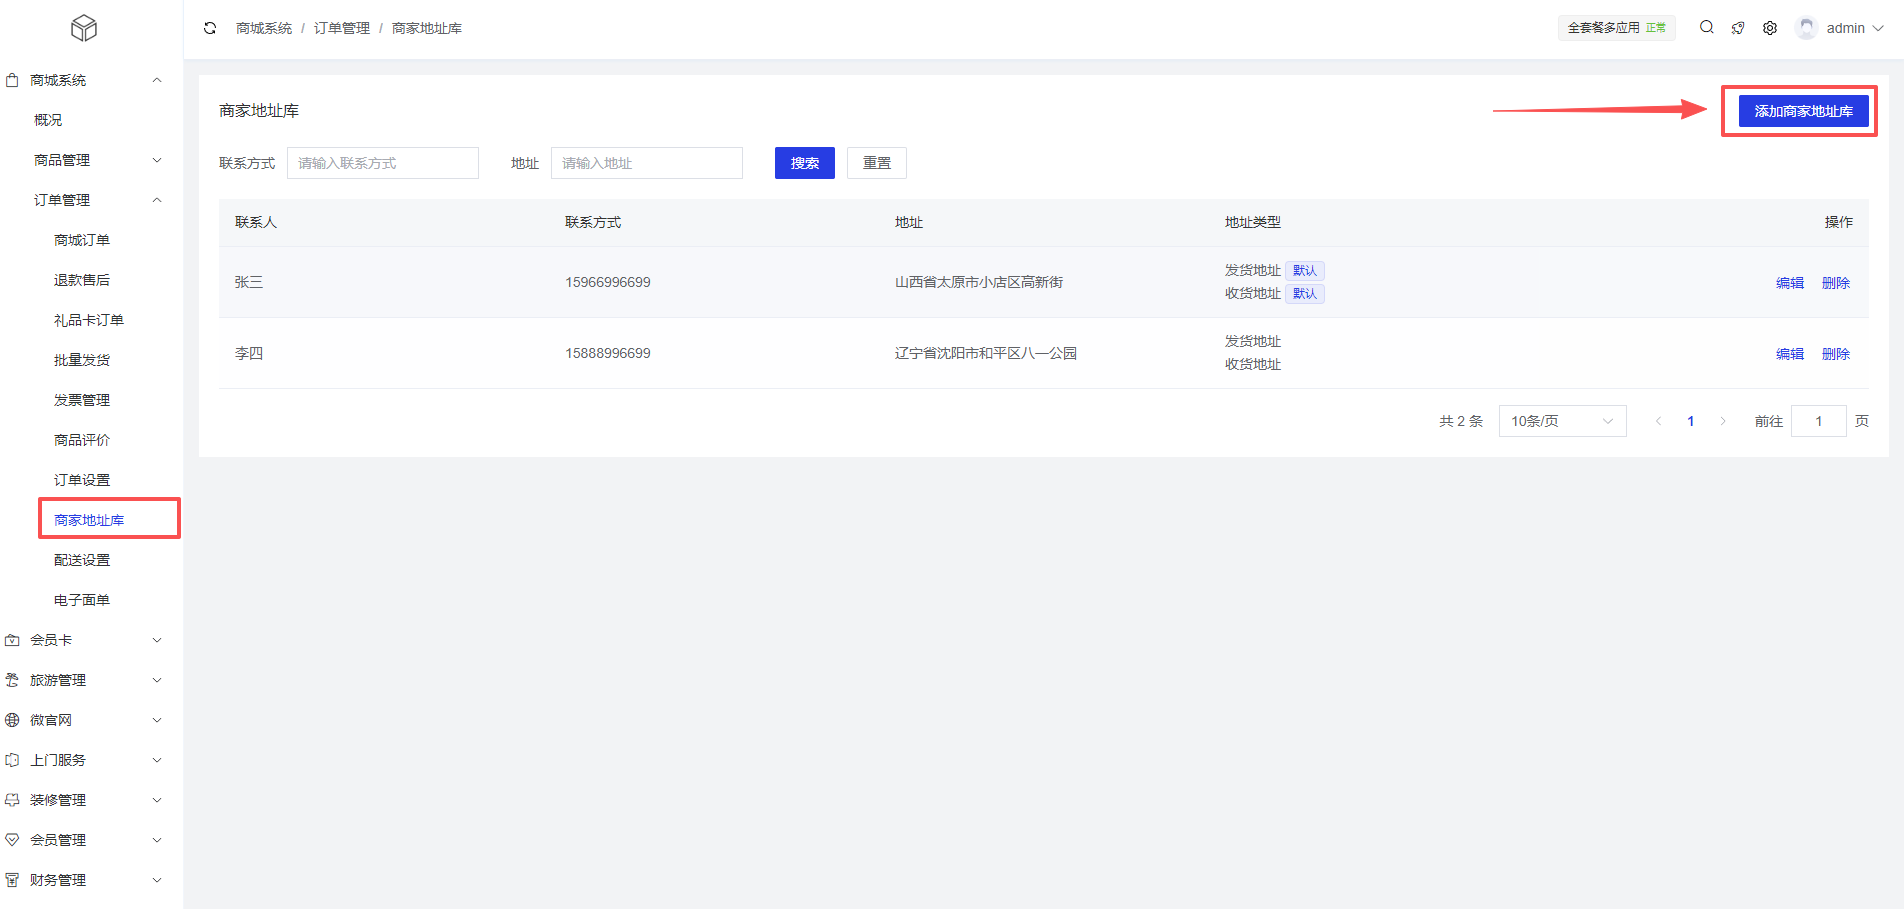Click the 会员管理 diamond icon

[x=12, y=840]
